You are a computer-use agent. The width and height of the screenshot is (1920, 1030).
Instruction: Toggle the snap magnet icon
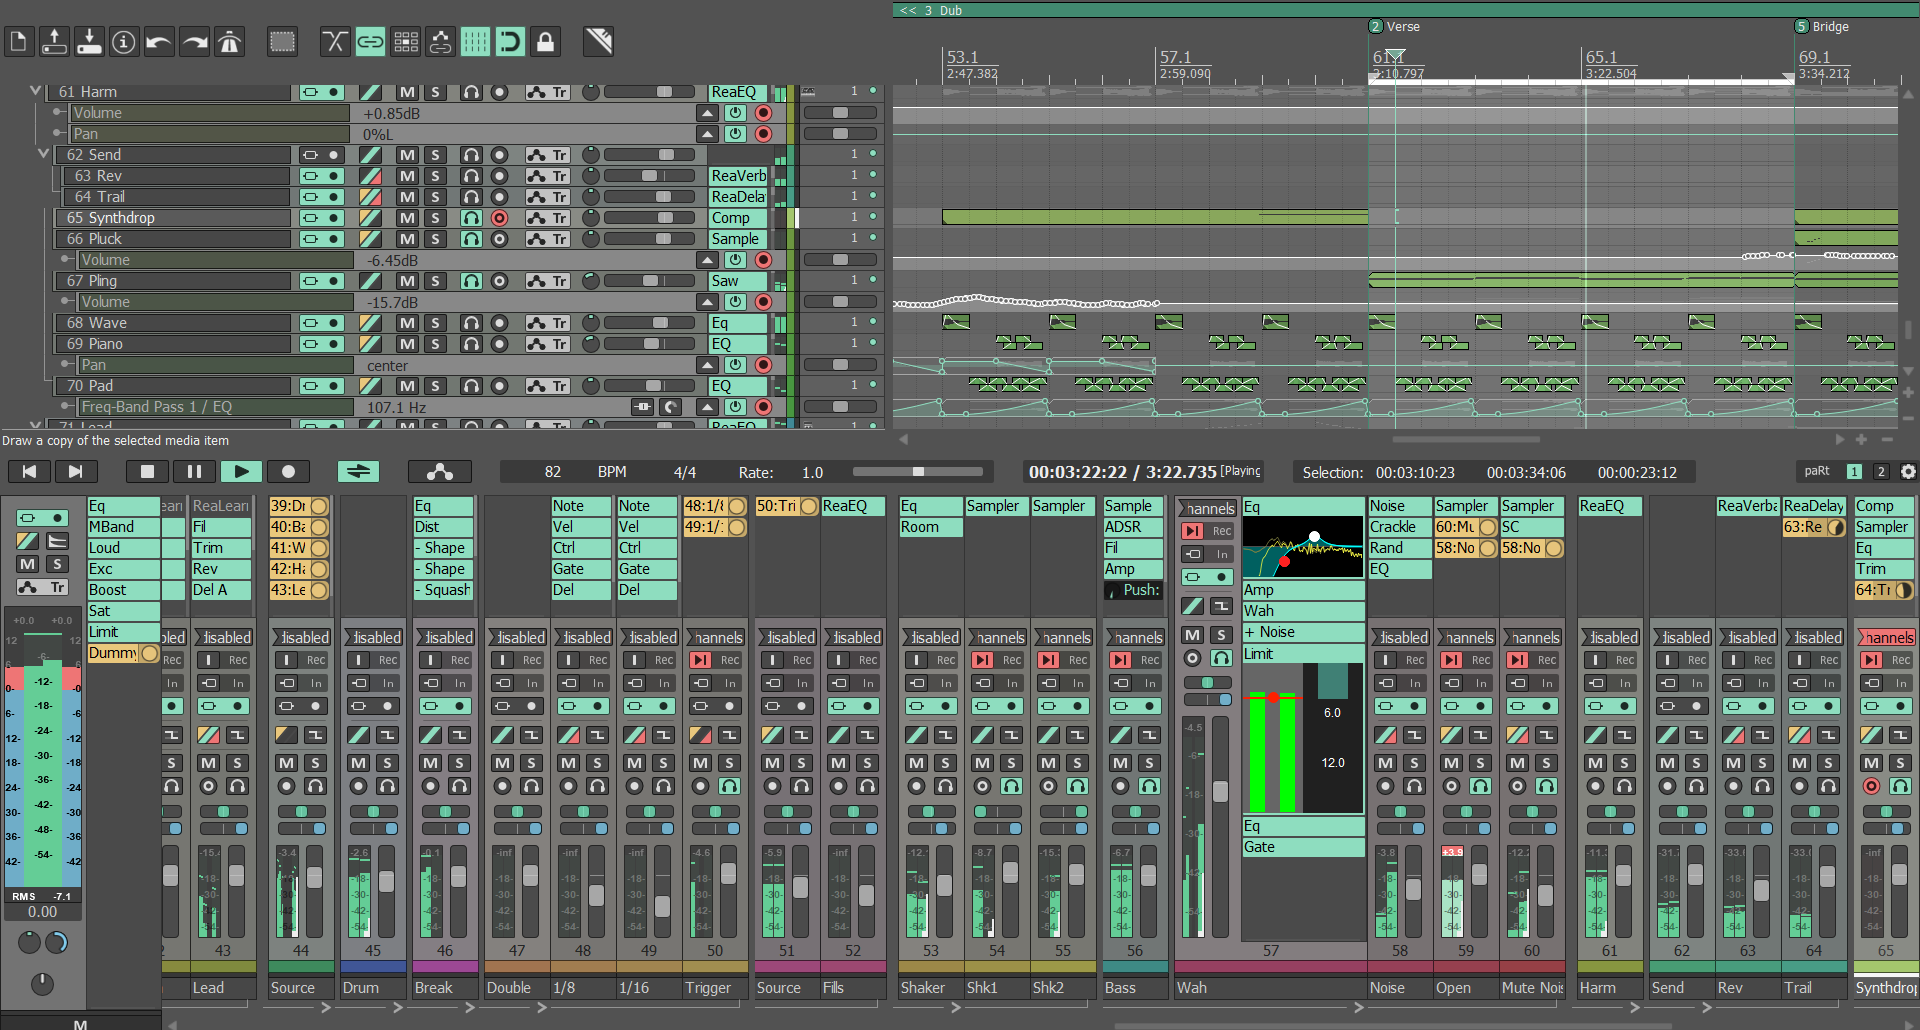[510, 42]
